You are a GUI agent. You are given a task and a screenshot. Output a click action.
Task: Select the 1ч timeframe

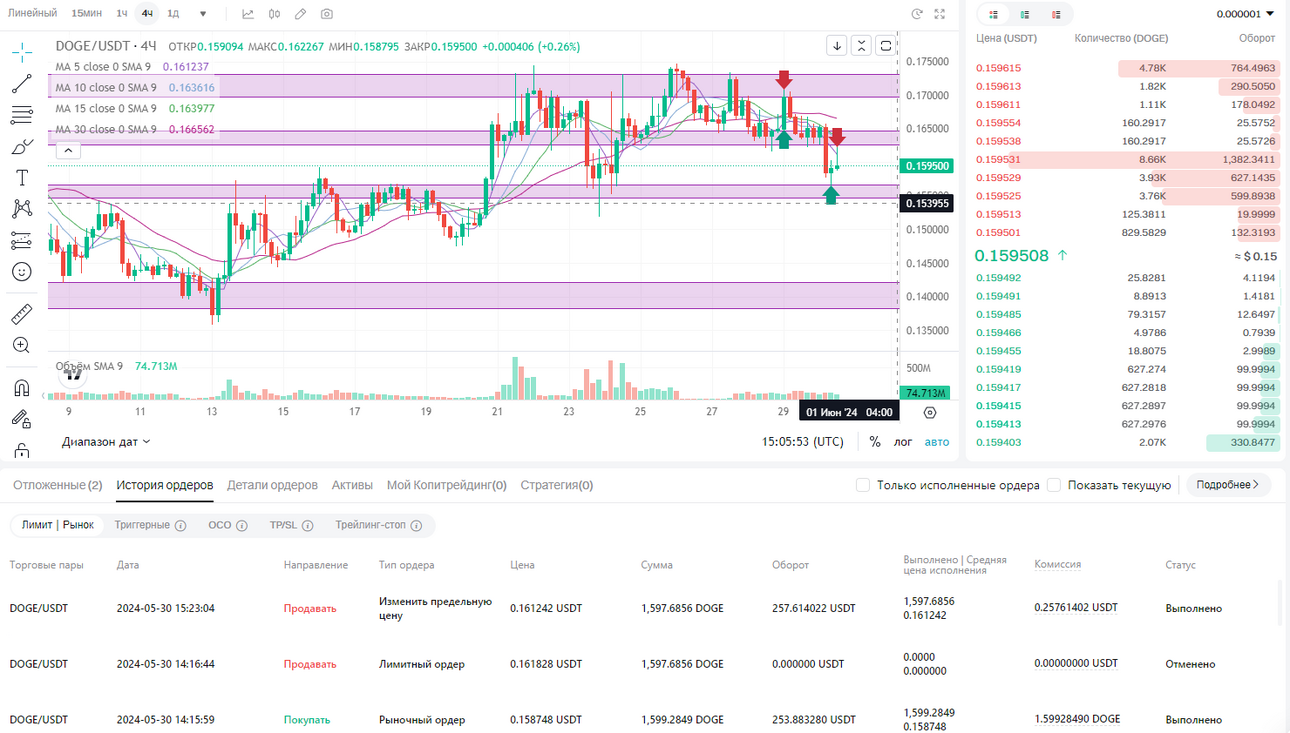point(122,13)
